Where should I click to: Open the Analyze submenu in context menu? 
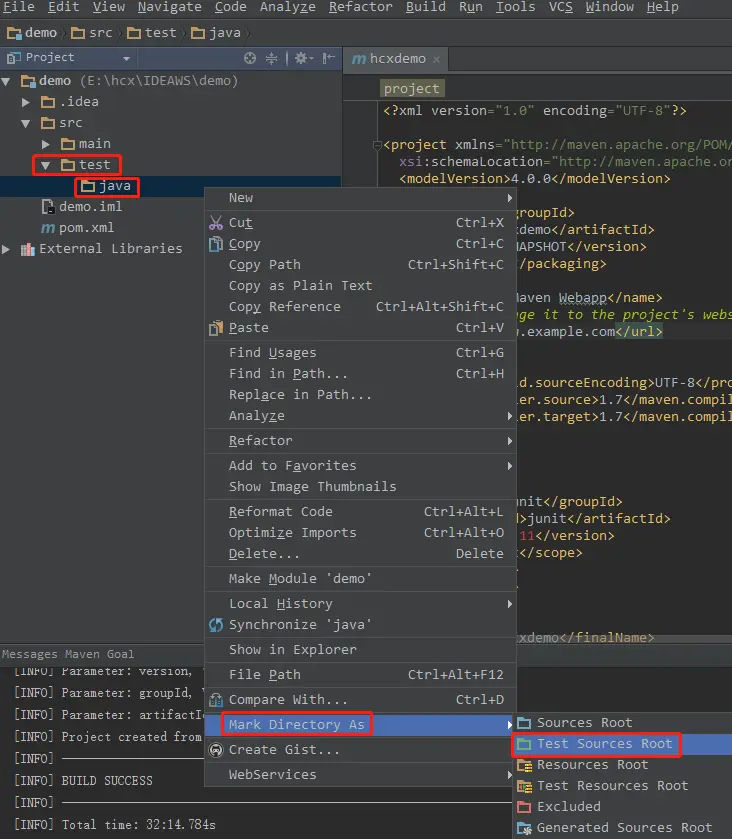[x=361, y=416]
